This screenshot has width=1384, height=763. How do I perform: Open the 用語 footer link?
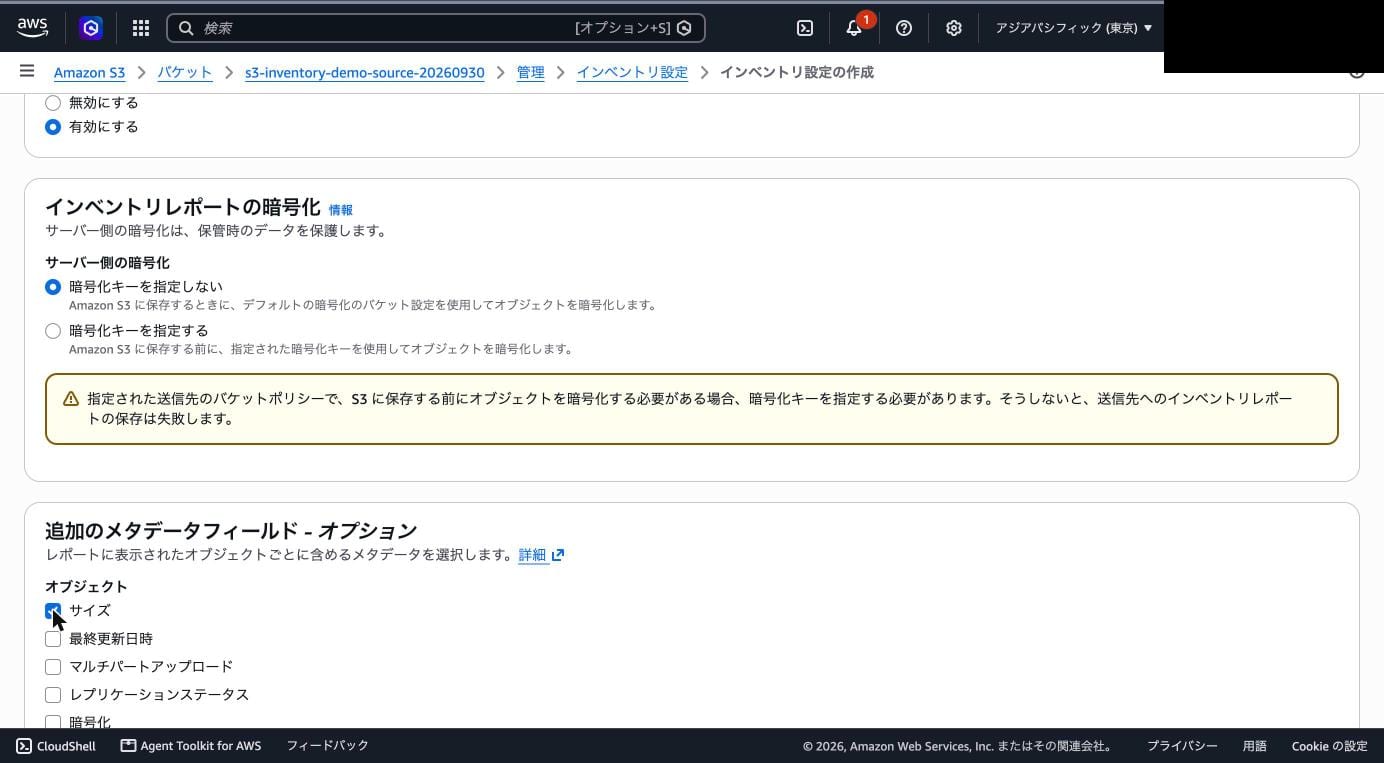point(1254,746)
